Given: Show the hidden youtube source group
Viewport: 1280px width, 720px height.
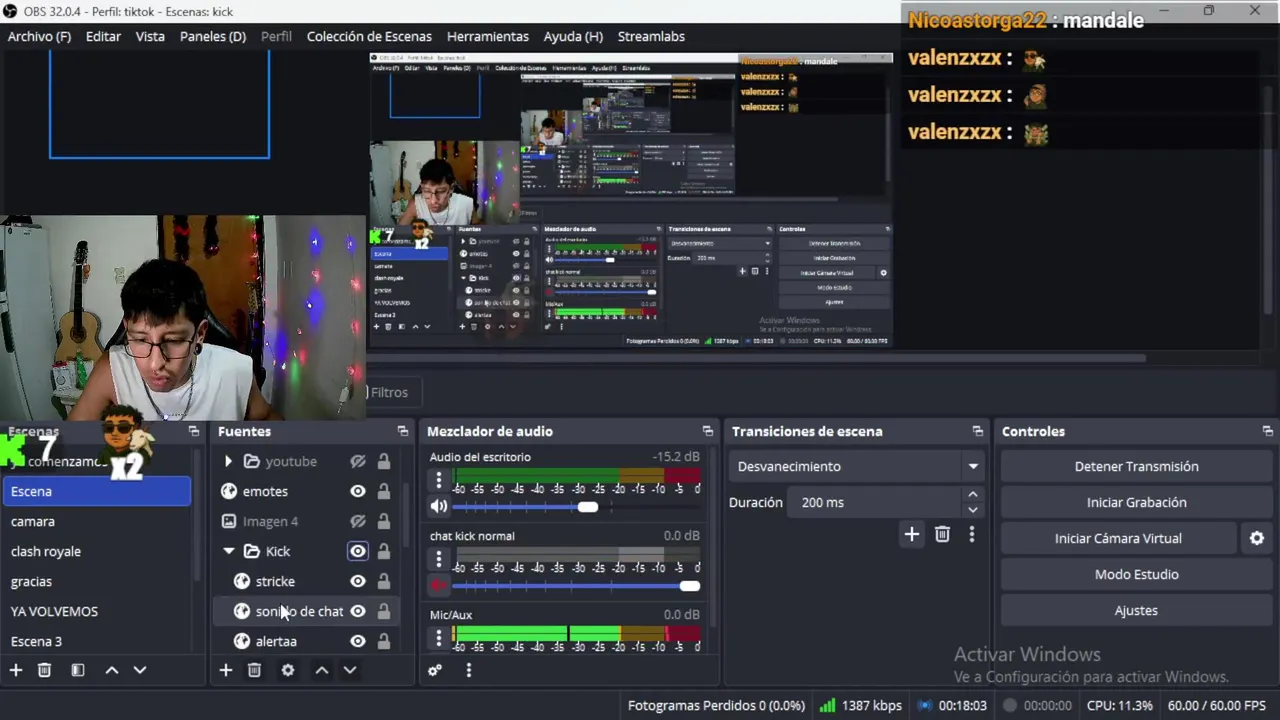Looking at the screenshot, I should (358, 461).
